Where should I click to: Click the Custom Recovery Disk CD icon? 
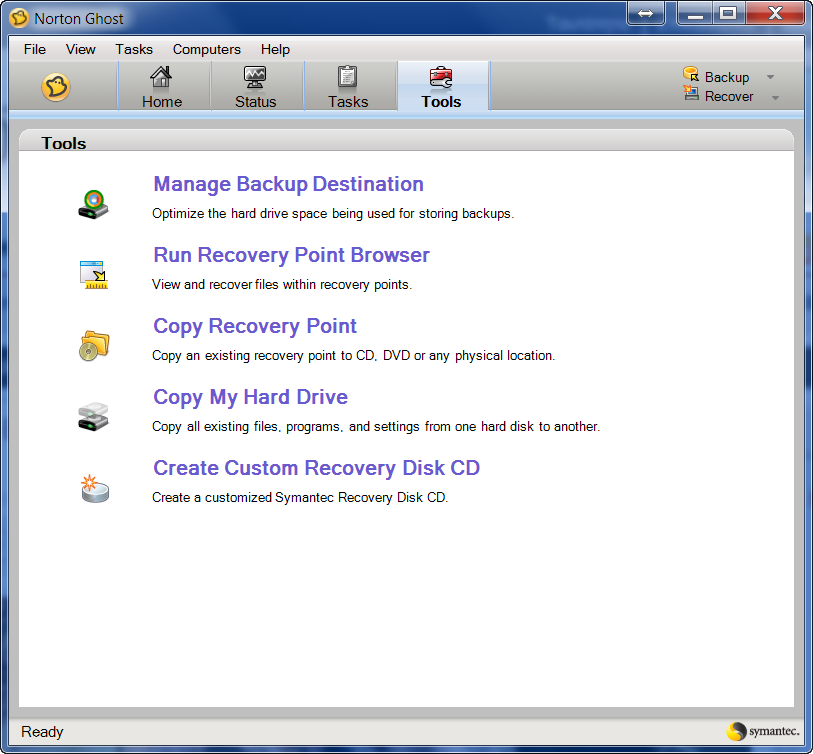coord(93,488)
